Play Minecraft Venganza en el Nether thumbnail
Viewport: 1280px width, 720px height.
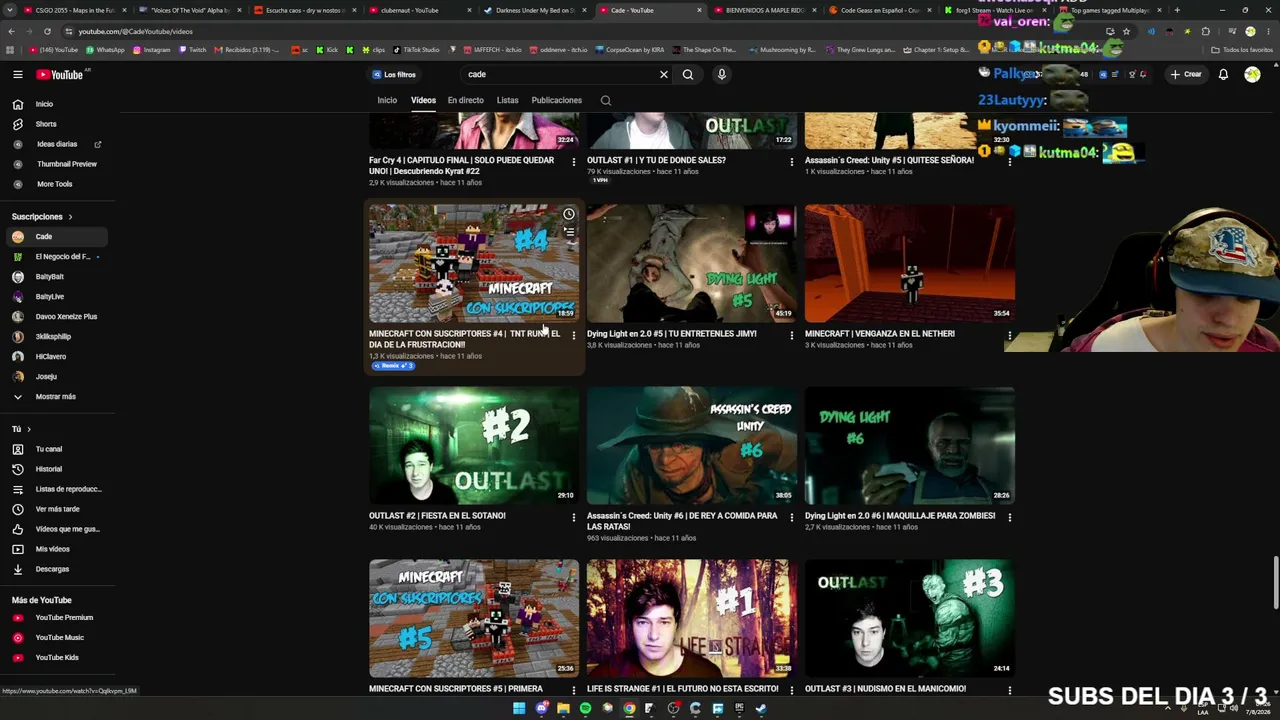tap(910, 263)
